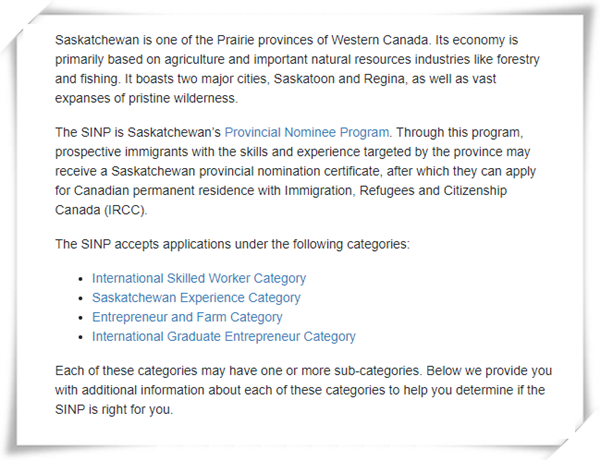Click 'provincial nomination certificate' text
Image resolution: width=600 pixels, height=460 pixels.
coord(290,171)
